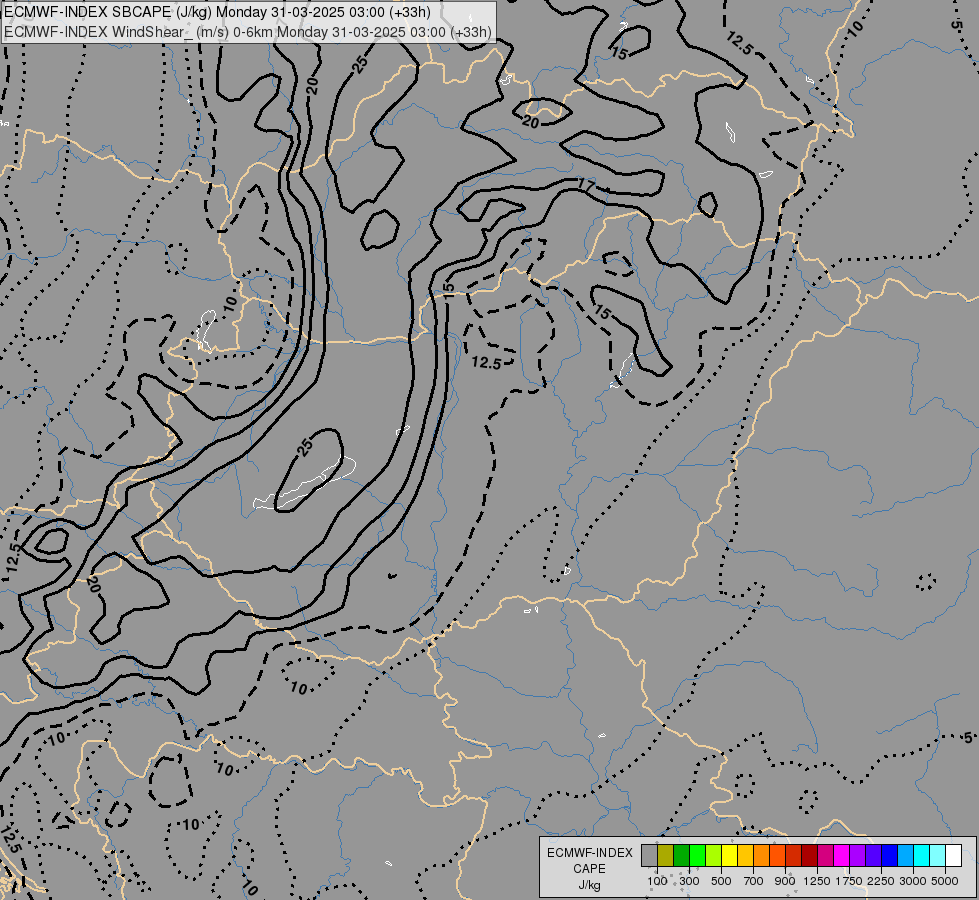Screen dimensions: 979x900
Task: Click the legend value 700
Action: point(753,881)
